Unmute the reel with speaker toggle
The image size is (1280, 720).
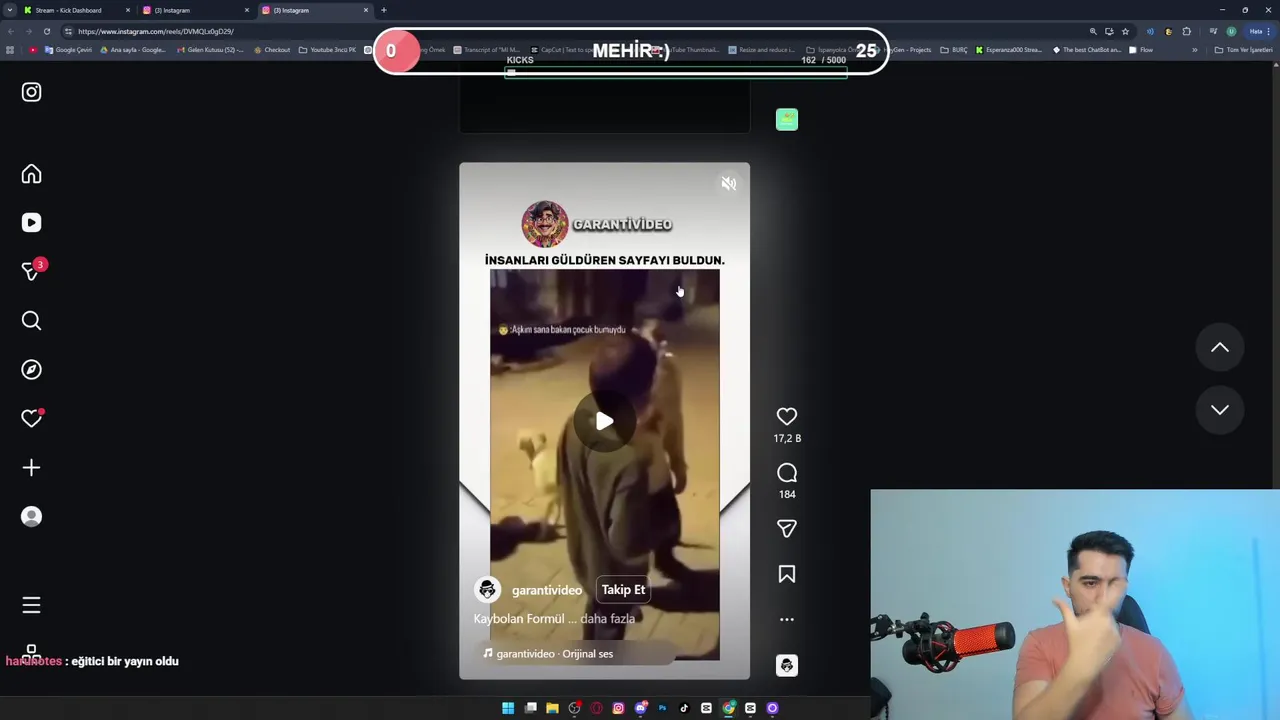pyautogui.click(x=729, y=183)
